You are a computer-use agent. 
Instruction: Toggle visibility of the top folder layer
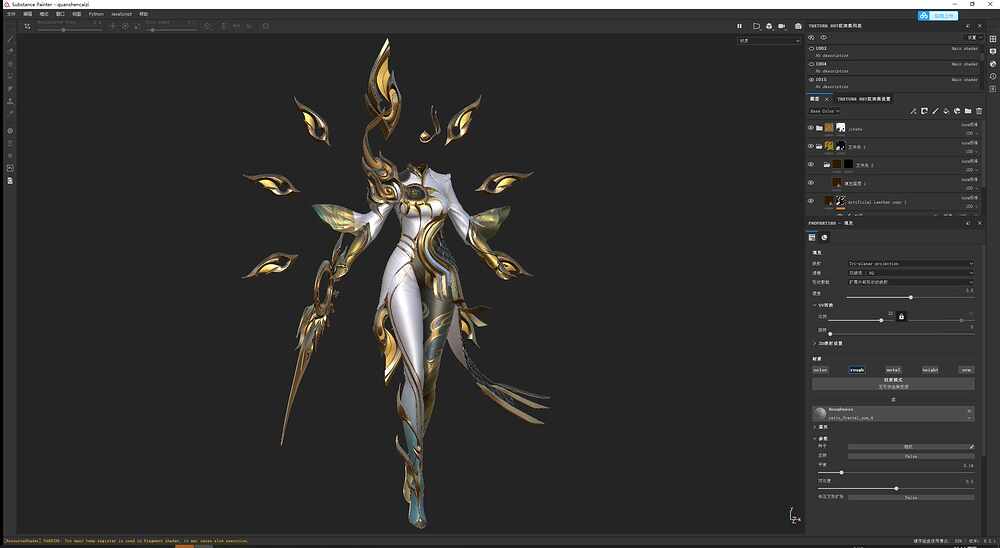tap(811, 128)
